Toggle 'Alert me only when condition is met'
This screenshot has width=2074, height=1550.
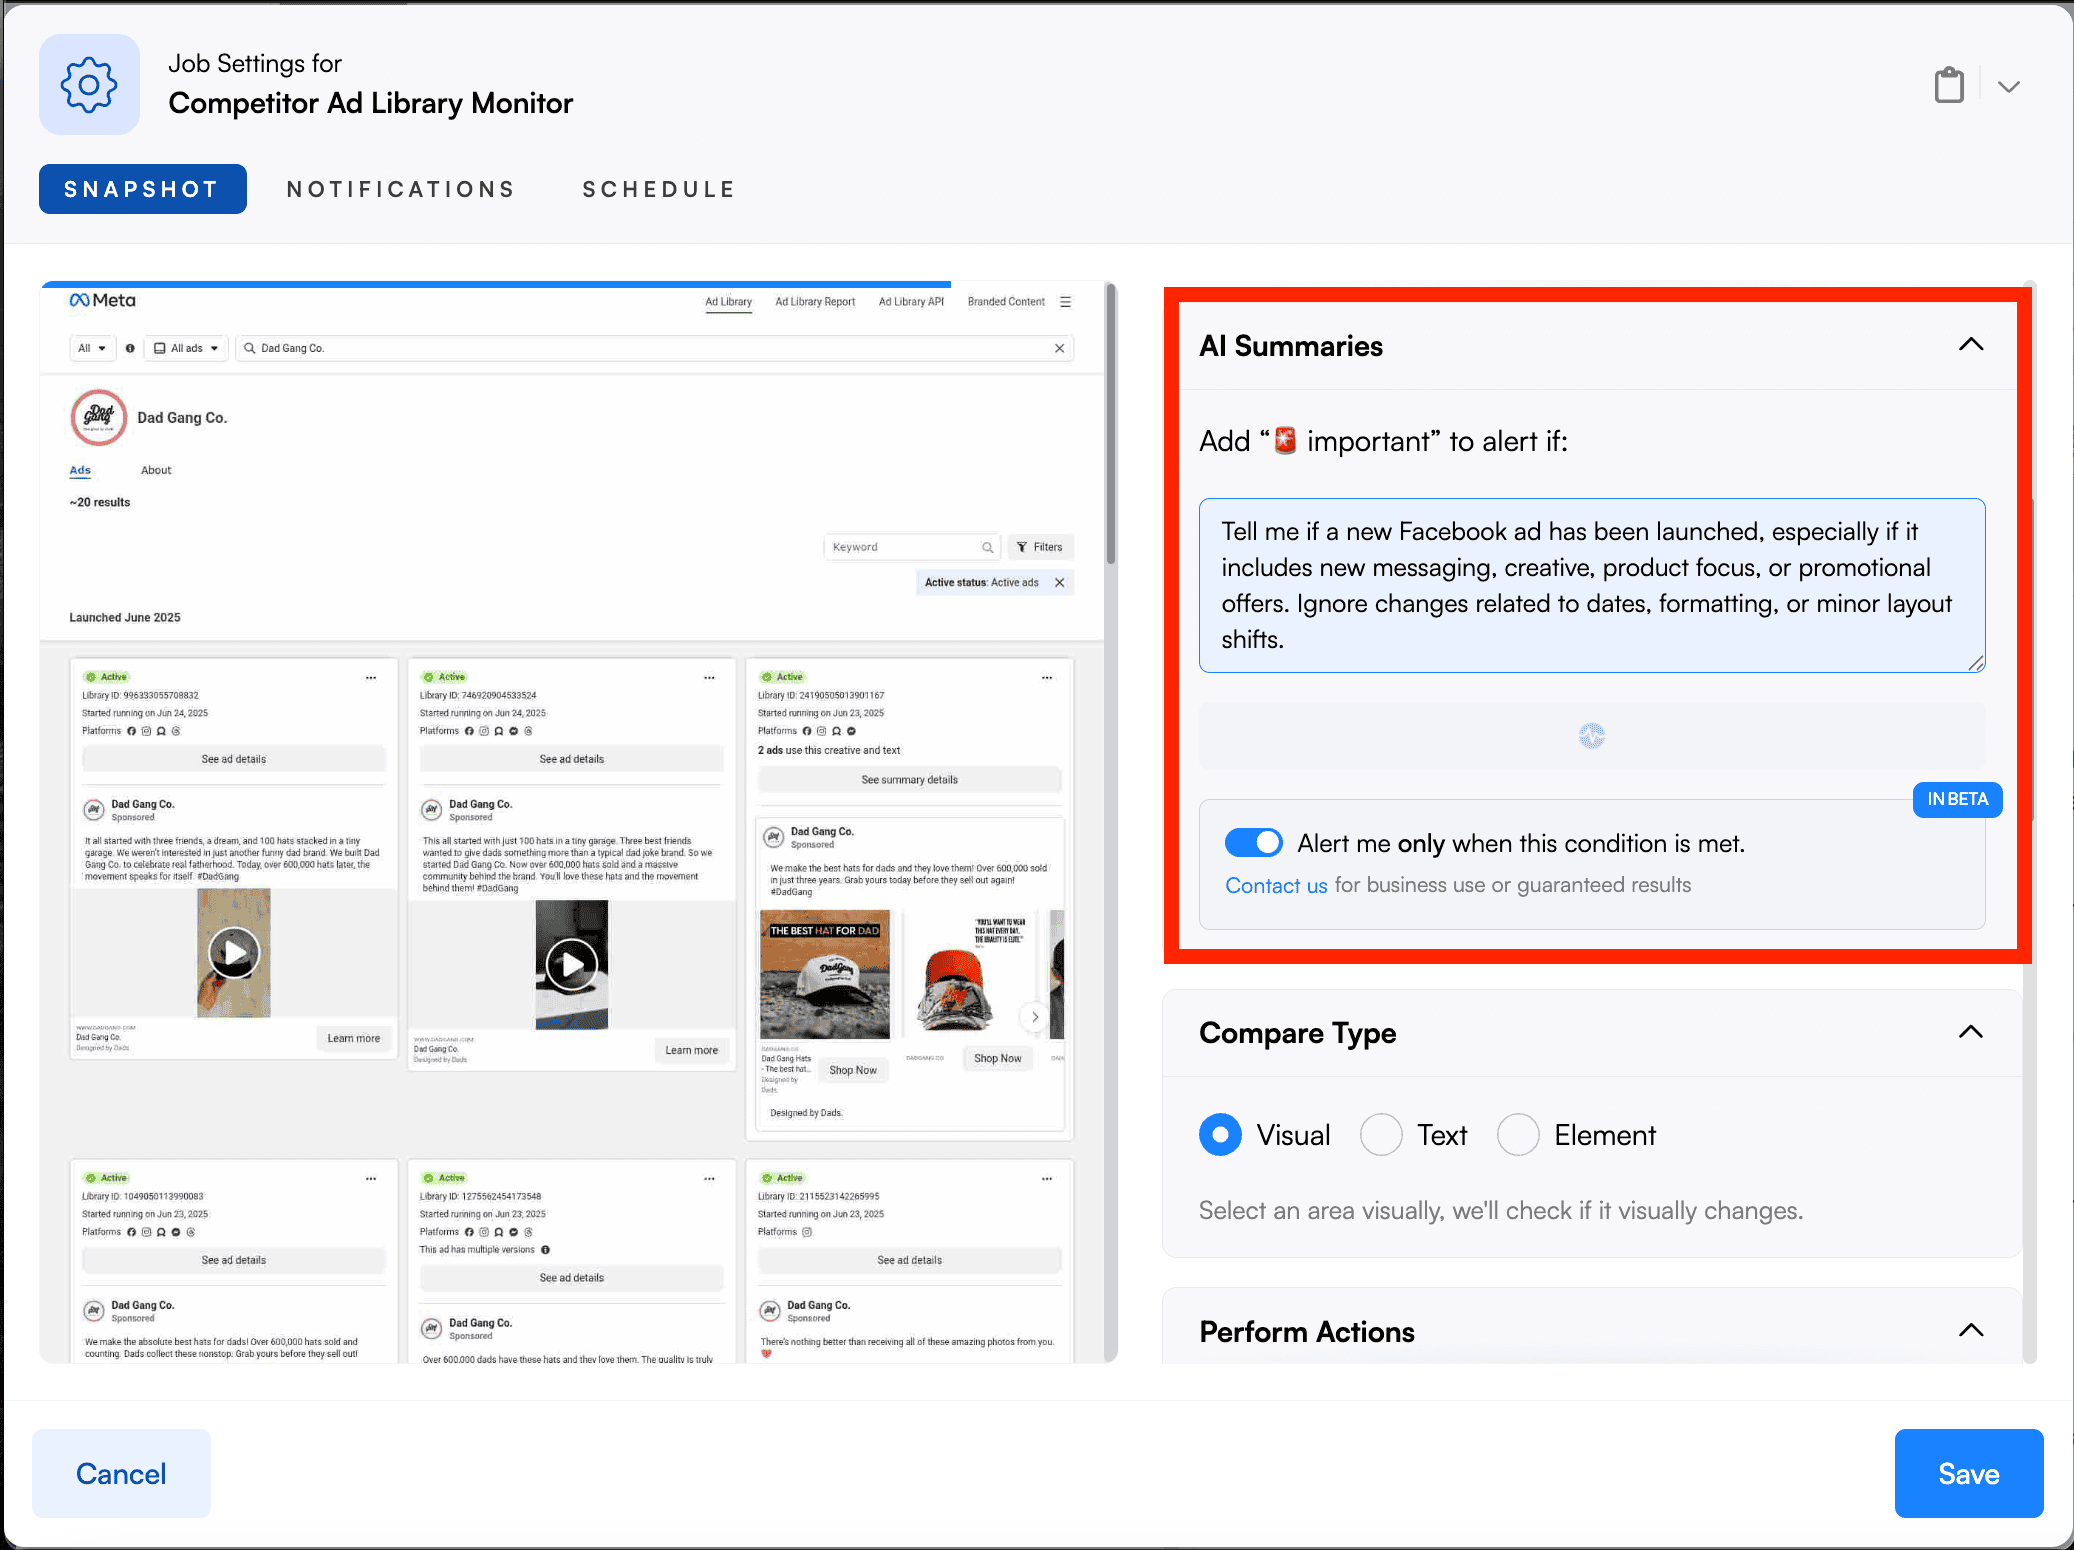(1253, 843)
